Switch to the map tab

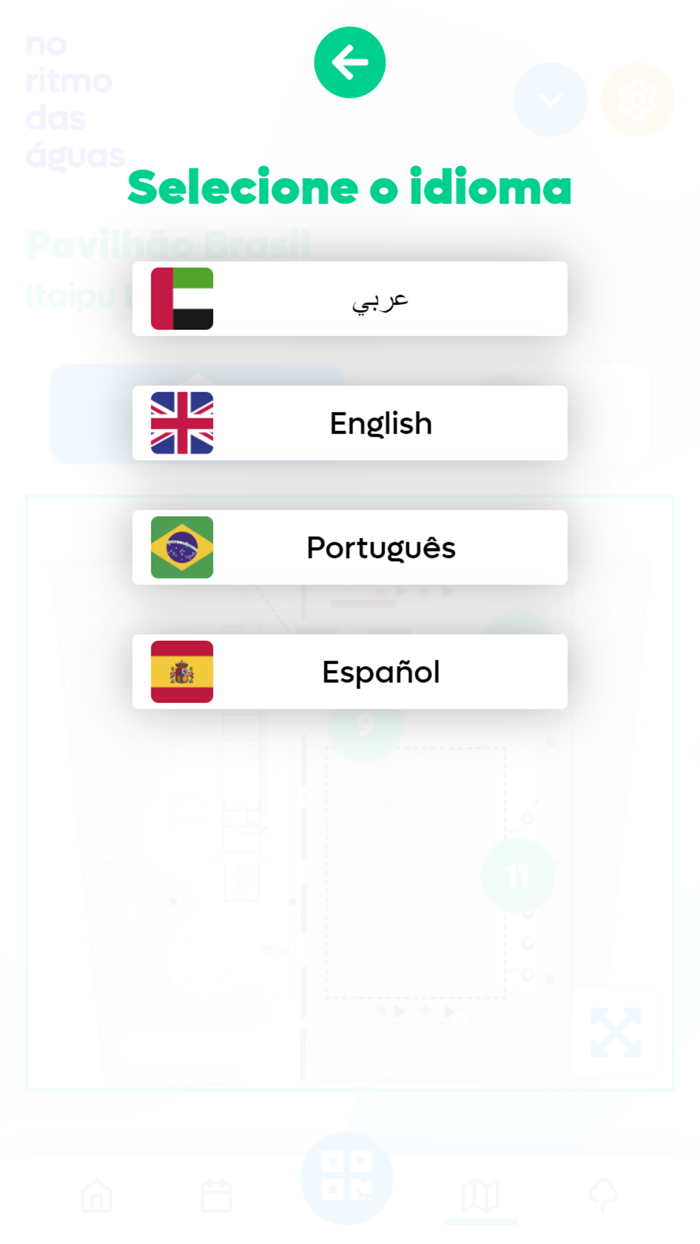(480, 1195)
